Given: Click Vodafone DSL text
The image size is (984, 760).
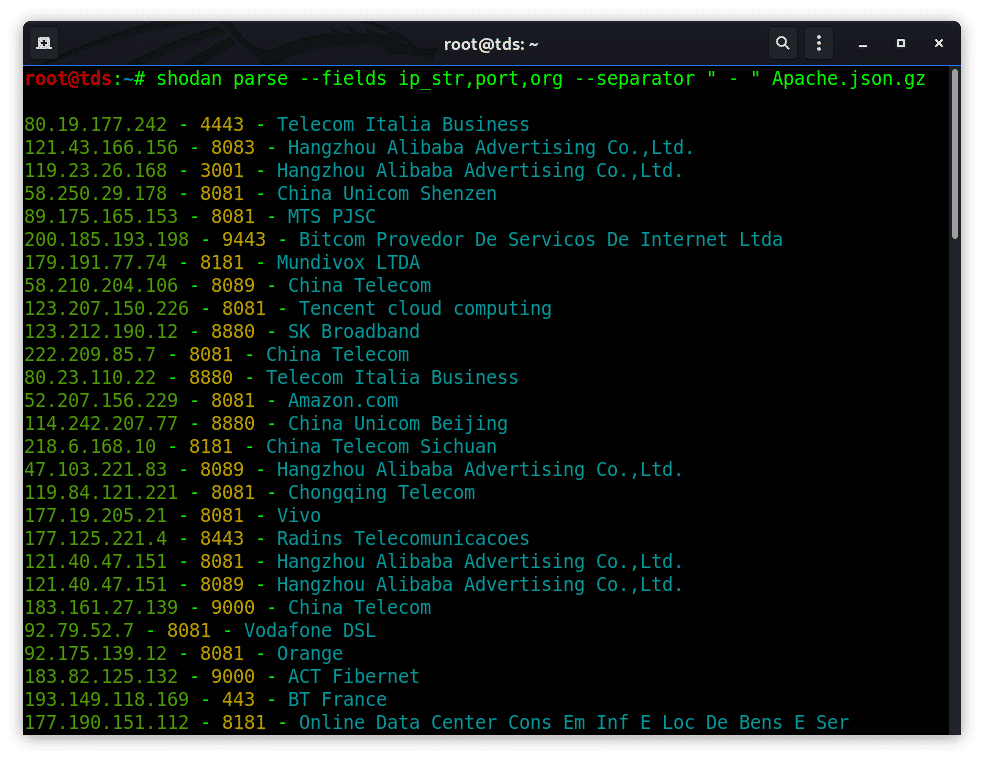Looking at the screenshot, I should pos(309,631).
